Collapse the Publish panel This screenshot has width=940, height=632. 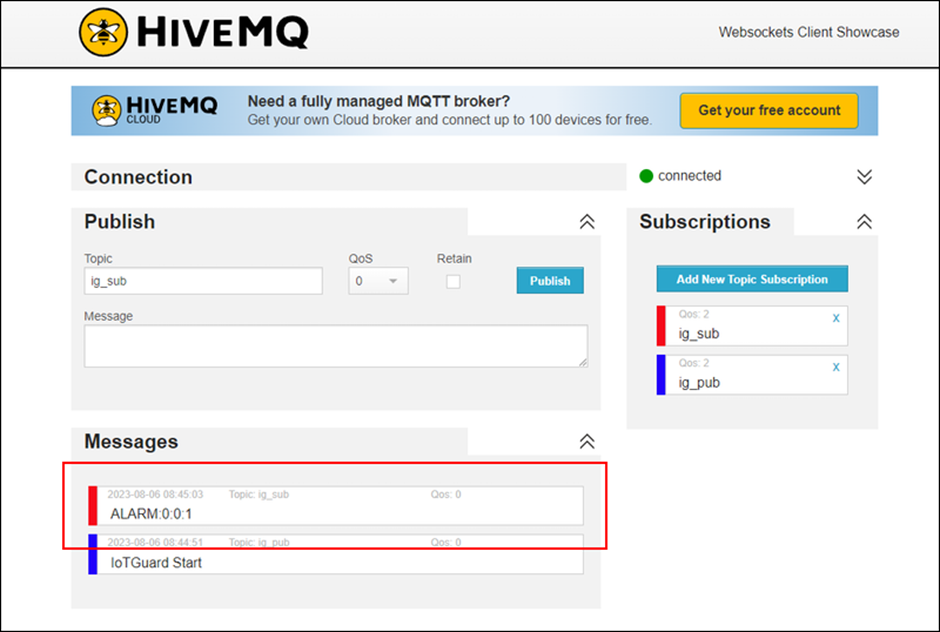pos(587,222)
